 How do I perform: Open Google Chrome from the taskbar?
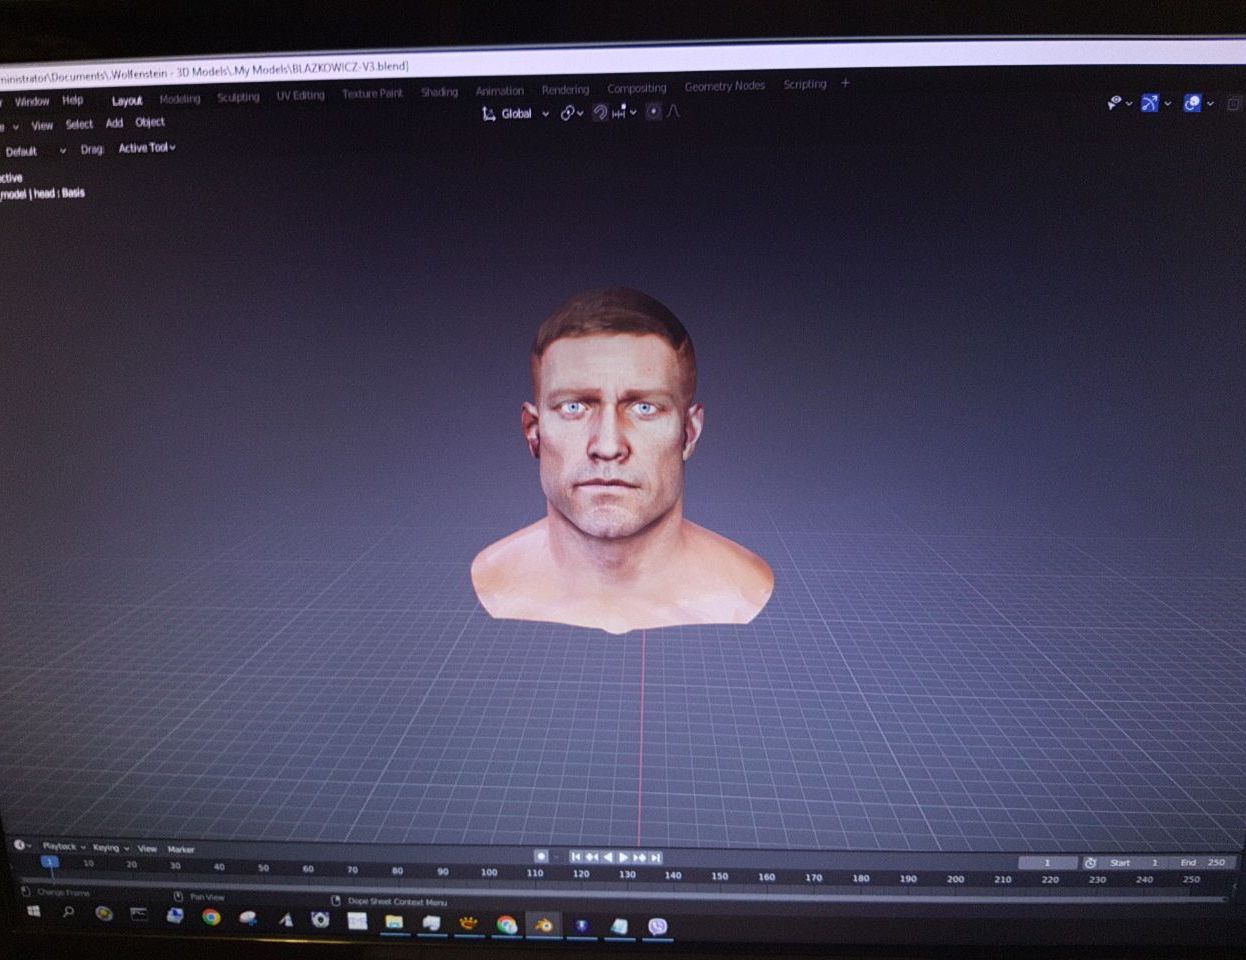pyautogui.click(x=211, y=916)
